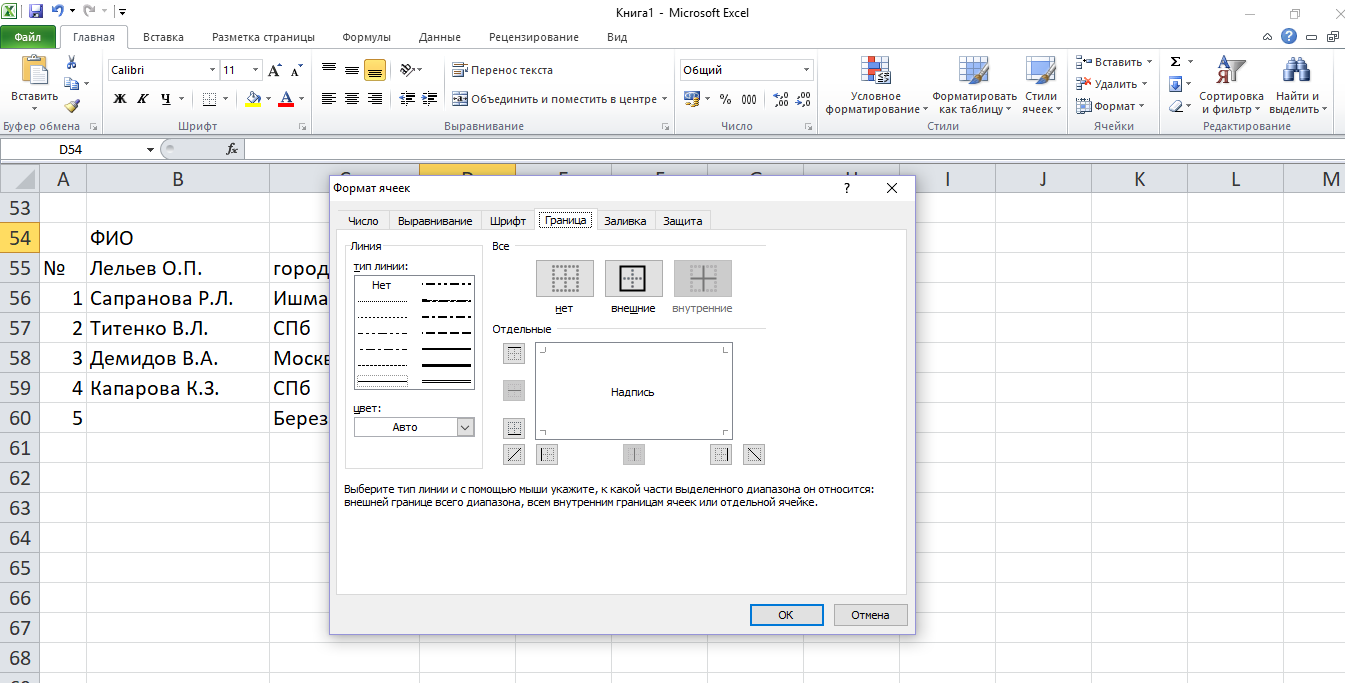Click the Надпись border preview area

(633, 391)
